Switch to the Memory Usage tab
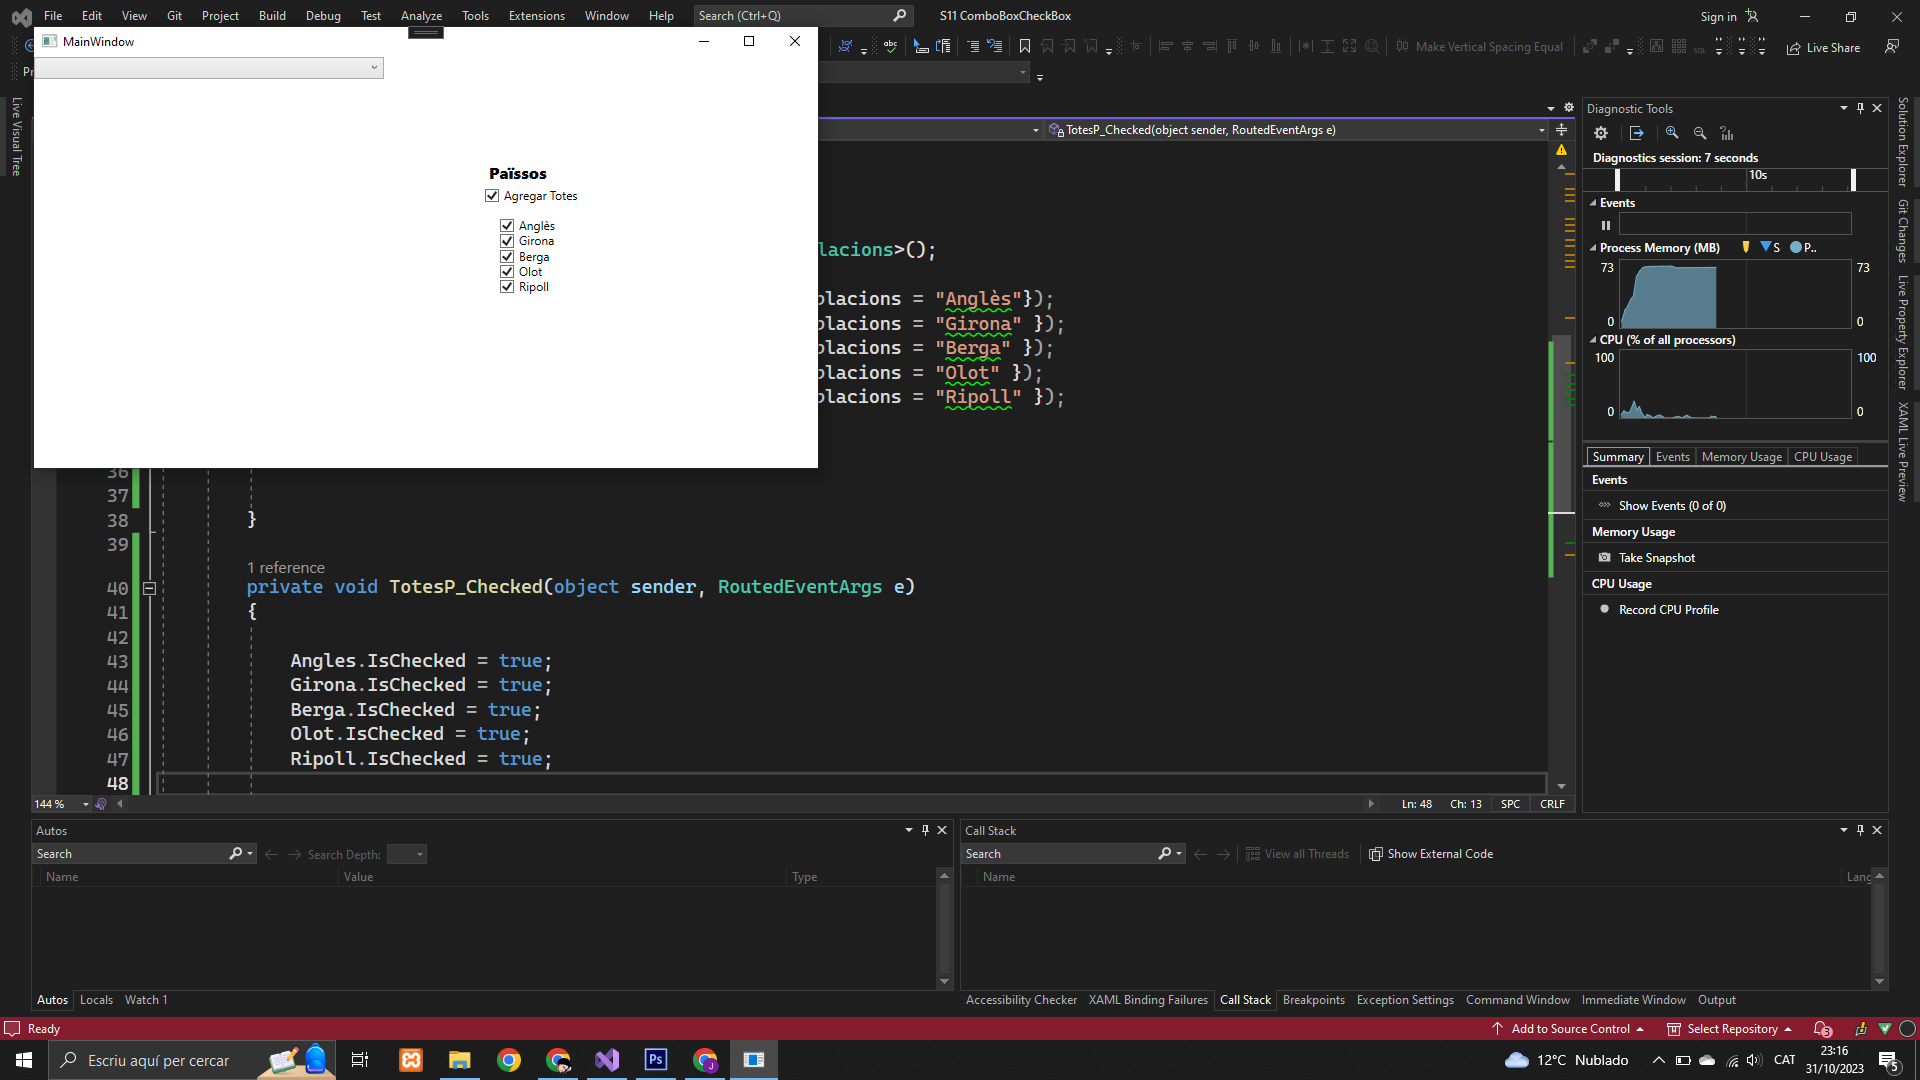The image size is (1920, 1080). click(x=1741, y=457)
